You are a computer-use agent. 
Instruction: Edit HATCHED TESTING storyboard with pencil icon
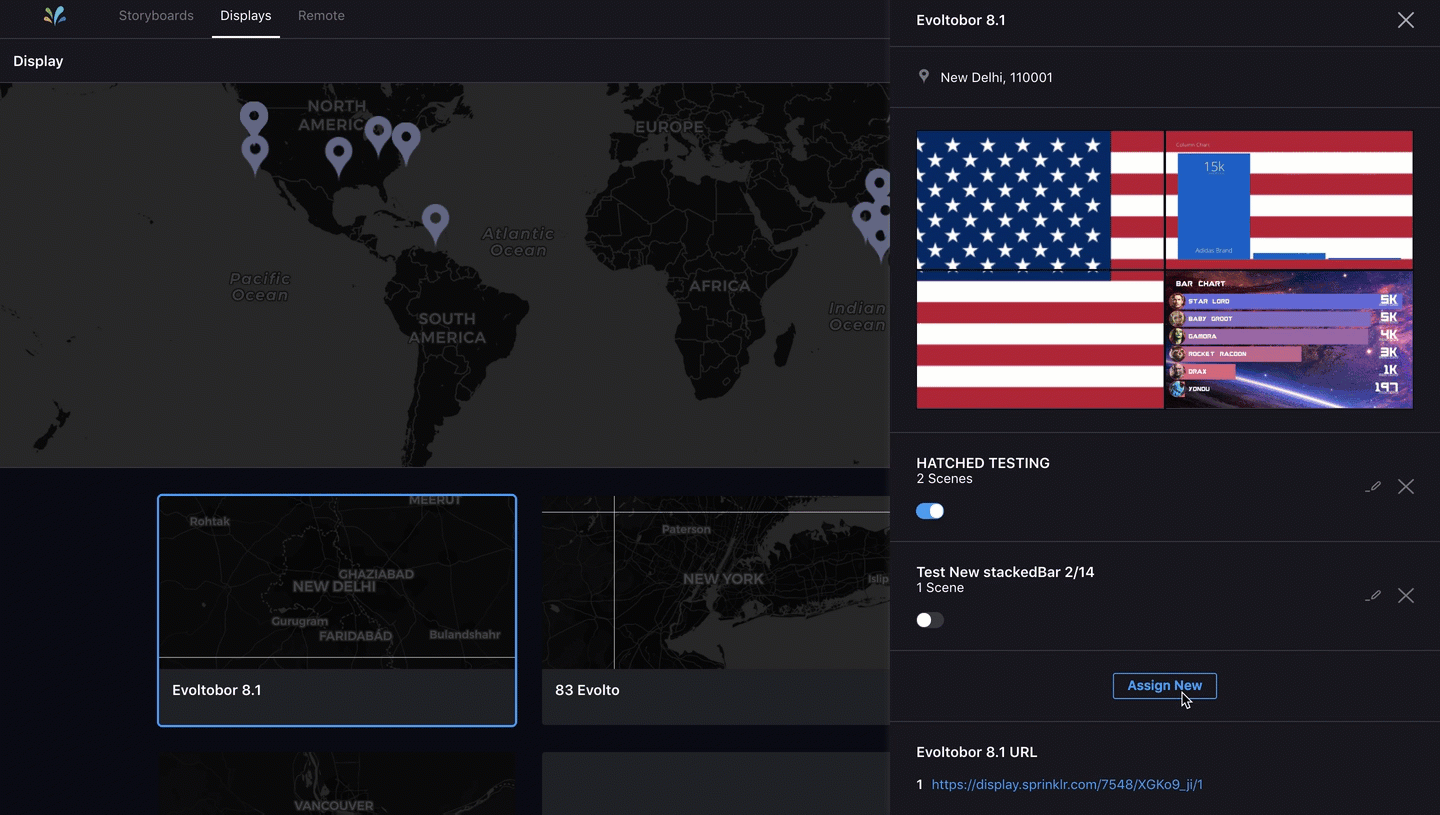pos(1374,487)
